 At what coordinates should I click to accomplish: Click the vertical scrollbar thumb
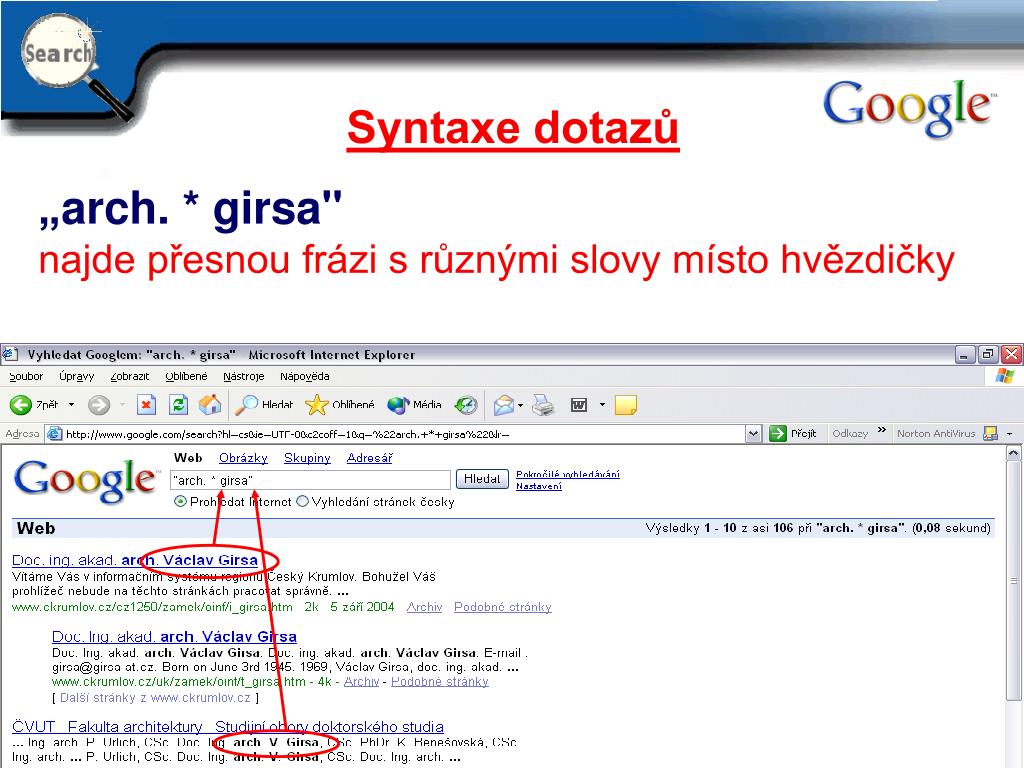point(1014,581)
